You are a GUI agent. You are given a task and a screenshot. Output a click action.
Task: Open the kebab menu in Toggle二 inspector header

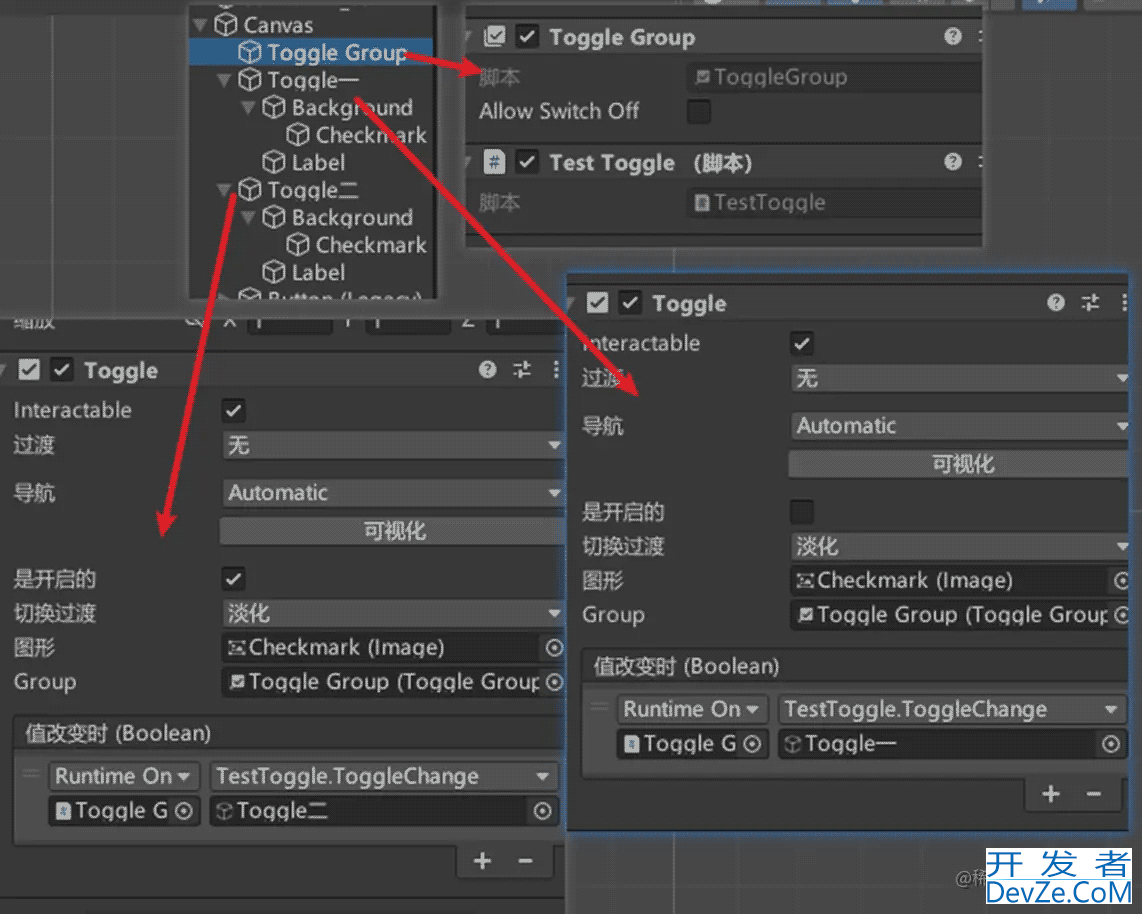click(x=556, y=369)
